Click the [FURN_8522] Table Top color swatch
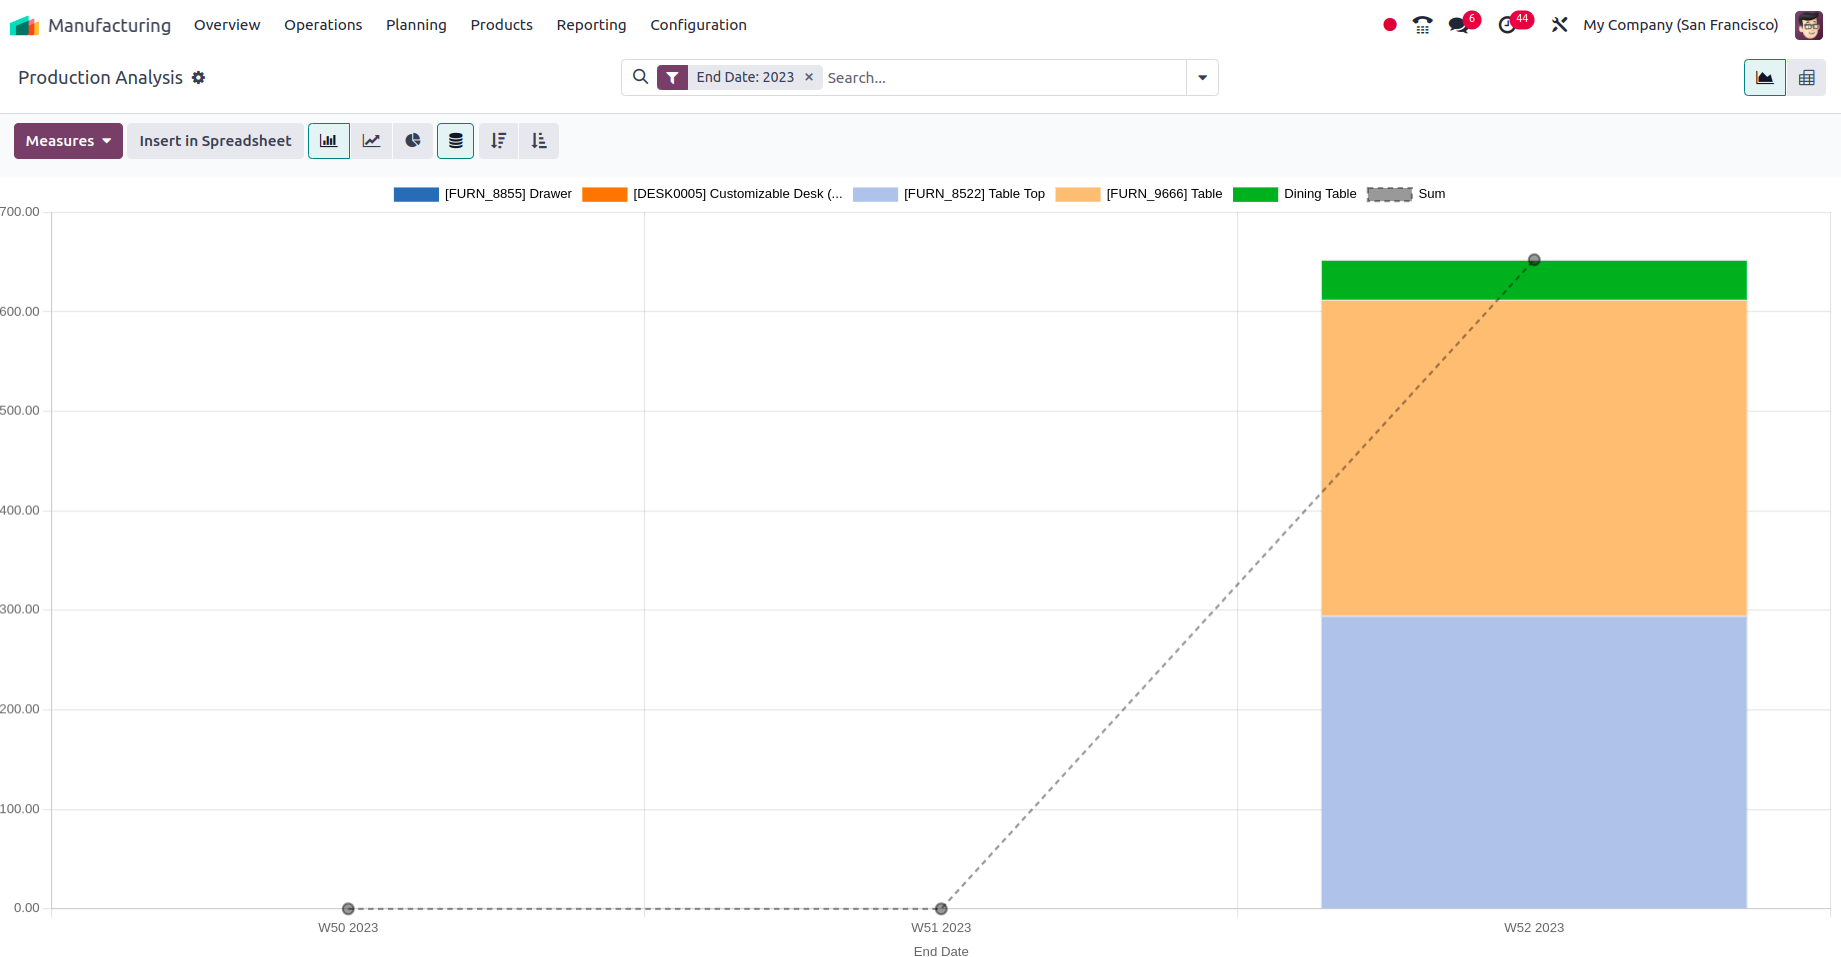The height and width of the screenshot is (957, 1841). [x=875, y=194]
